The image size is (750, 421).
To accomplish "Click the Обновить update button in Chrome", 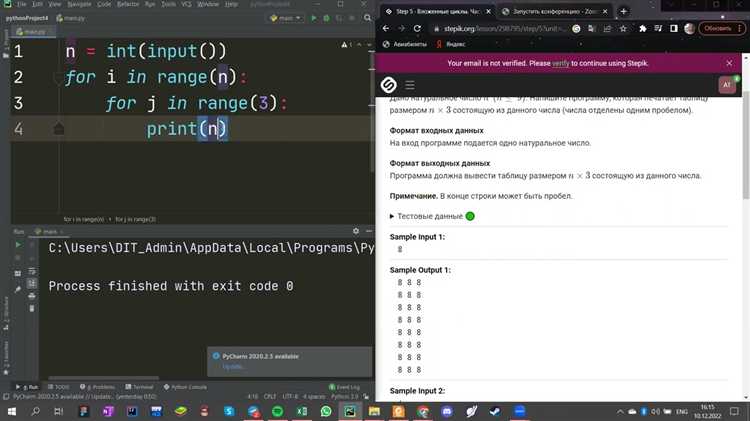I will [x=721, y=29].
